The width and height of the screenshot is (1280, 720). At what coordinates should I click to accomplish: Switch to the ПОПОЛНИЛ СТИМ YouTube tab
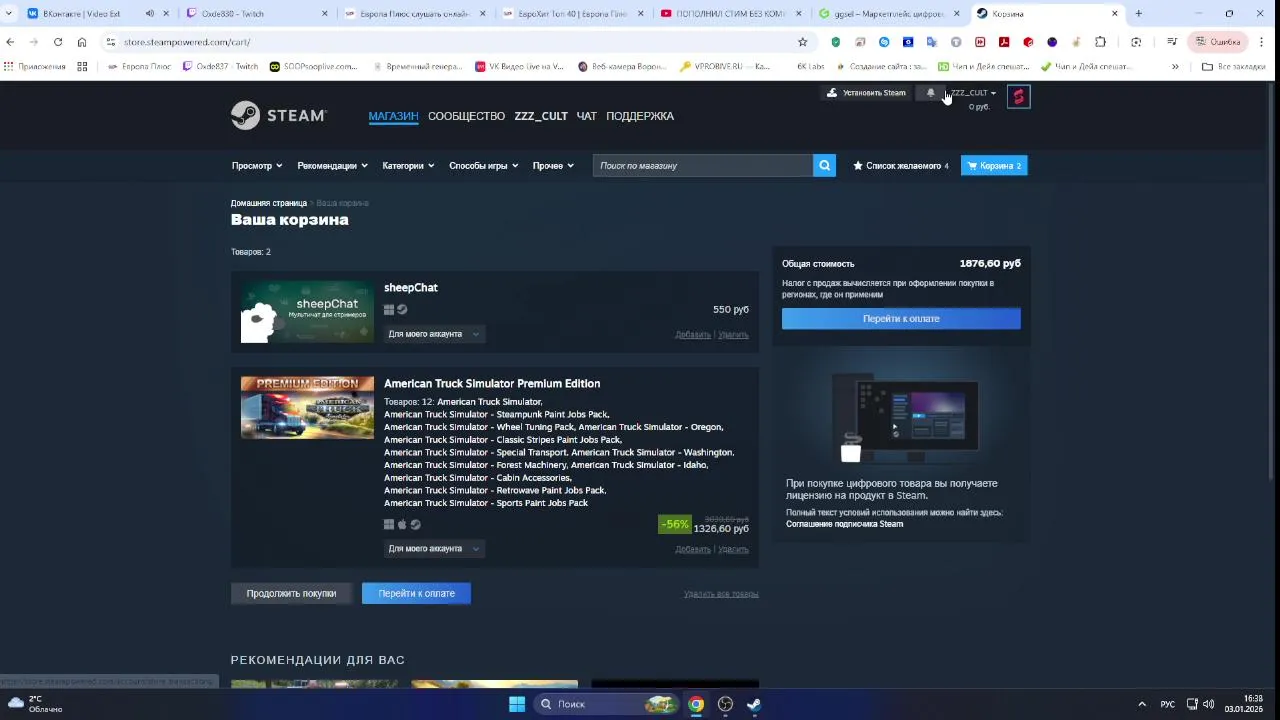[730, 14]
